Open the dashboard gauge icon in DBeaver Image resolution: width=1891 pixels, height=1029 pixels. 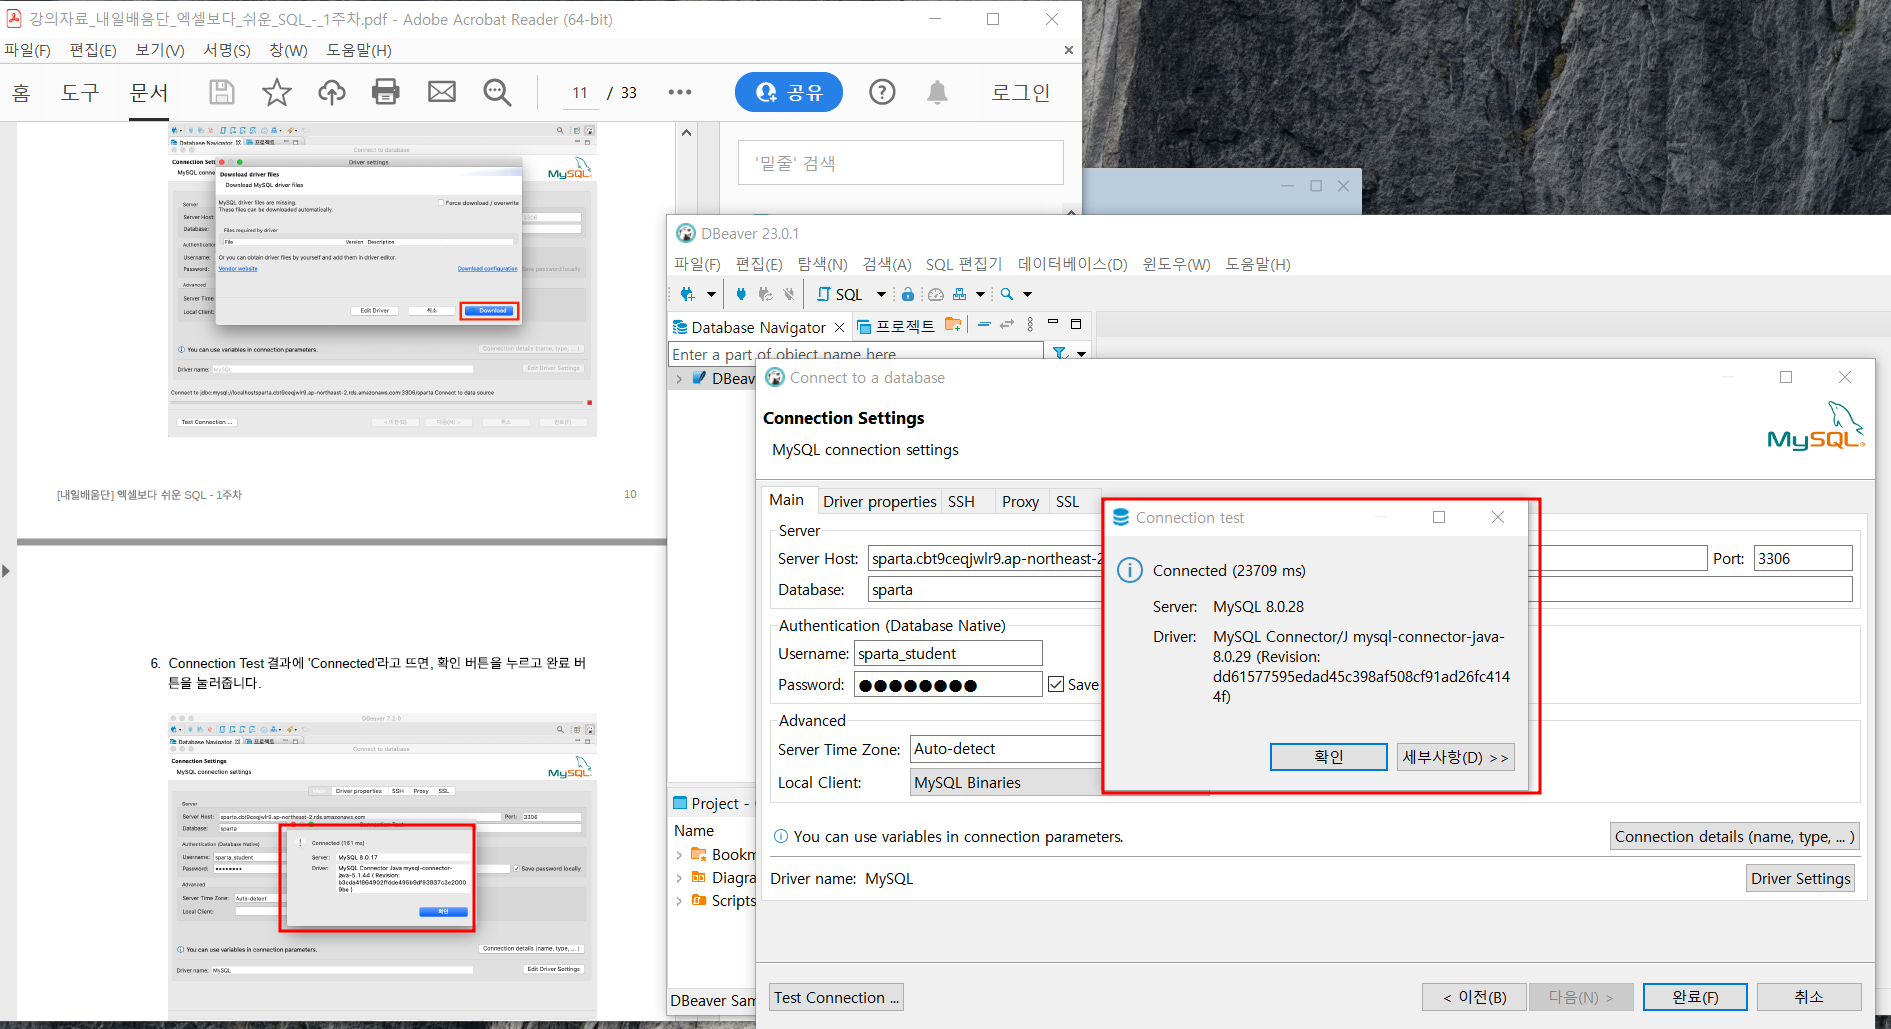(936, 294)
